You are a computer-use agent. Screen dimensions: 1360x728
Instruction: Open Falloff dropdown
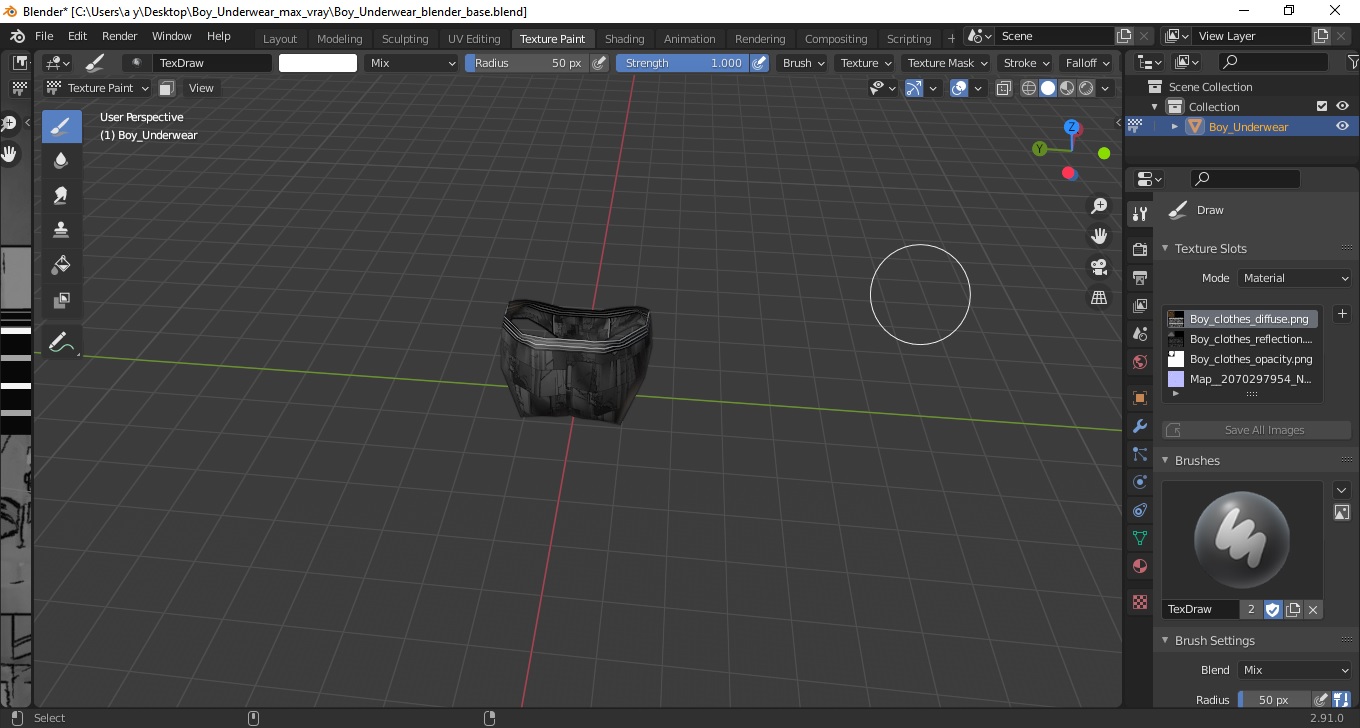pos(1088,63)
